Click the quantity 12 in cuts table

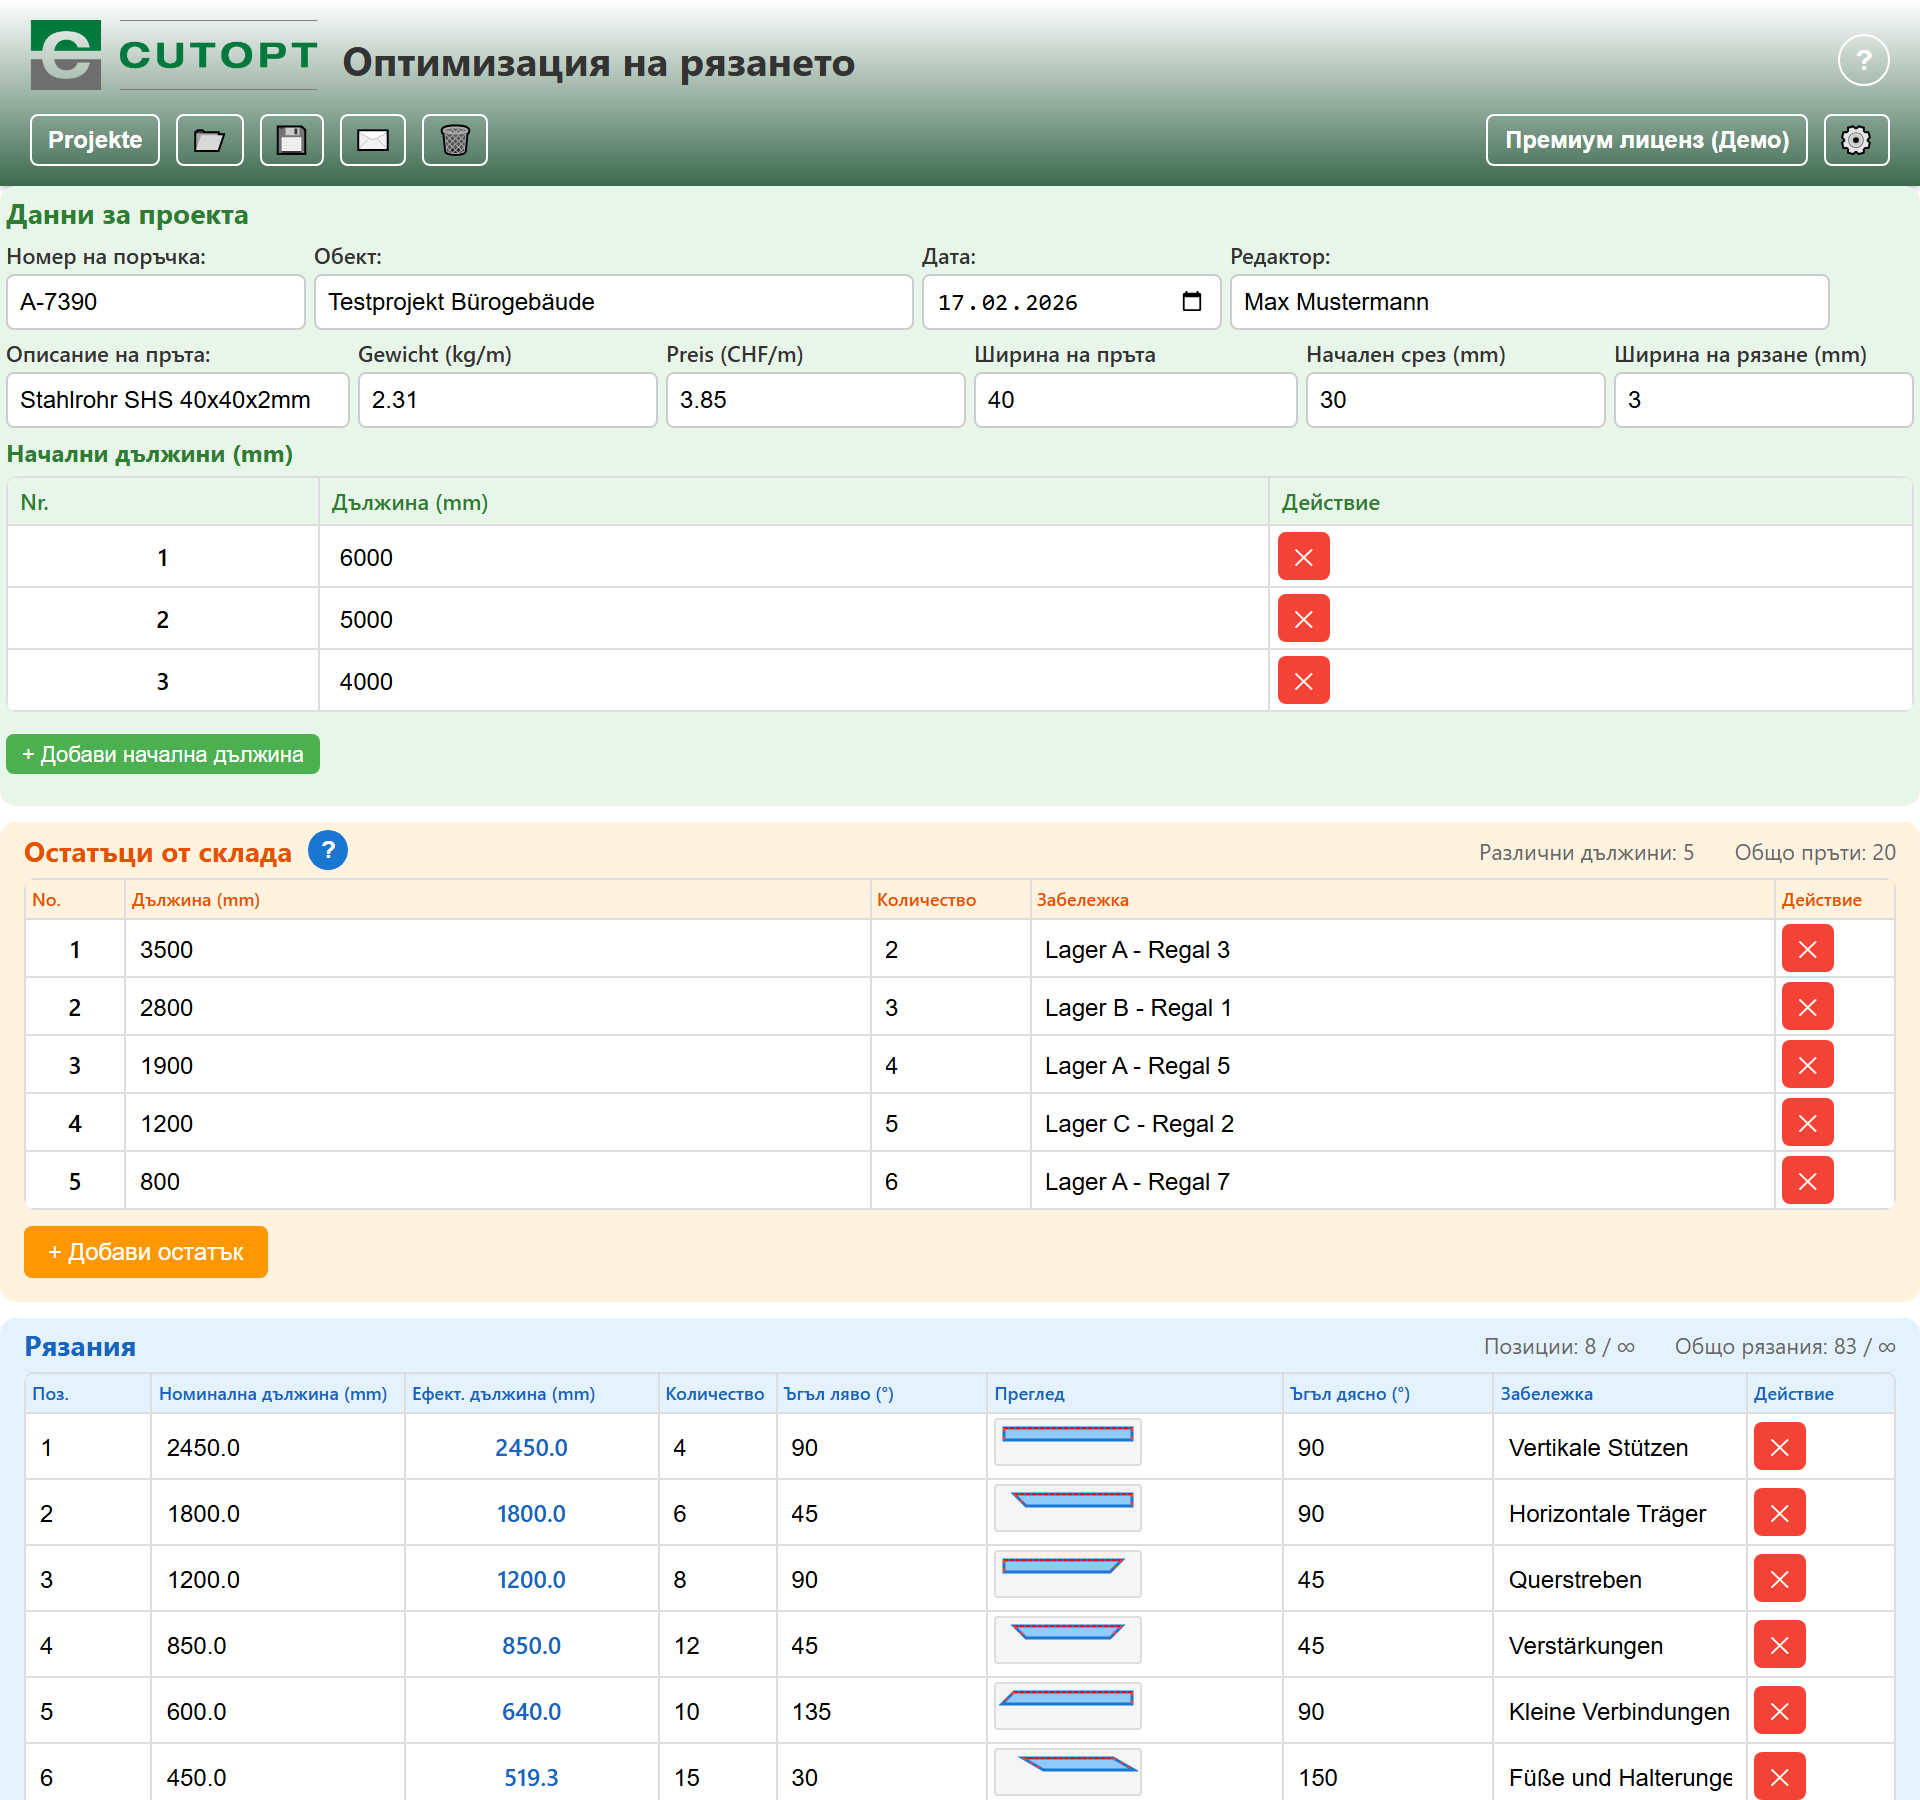pyautogui.click(x=687, y=1645)
